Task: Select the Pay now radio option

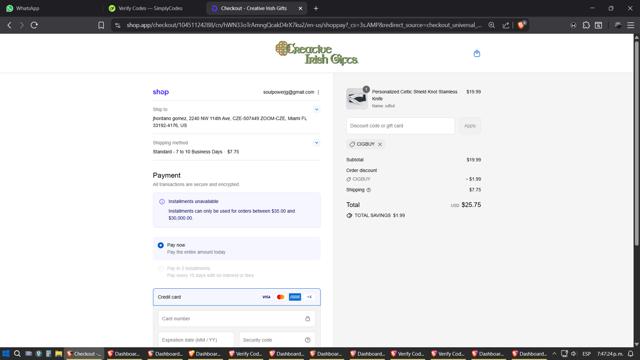Action: point(161,245)
